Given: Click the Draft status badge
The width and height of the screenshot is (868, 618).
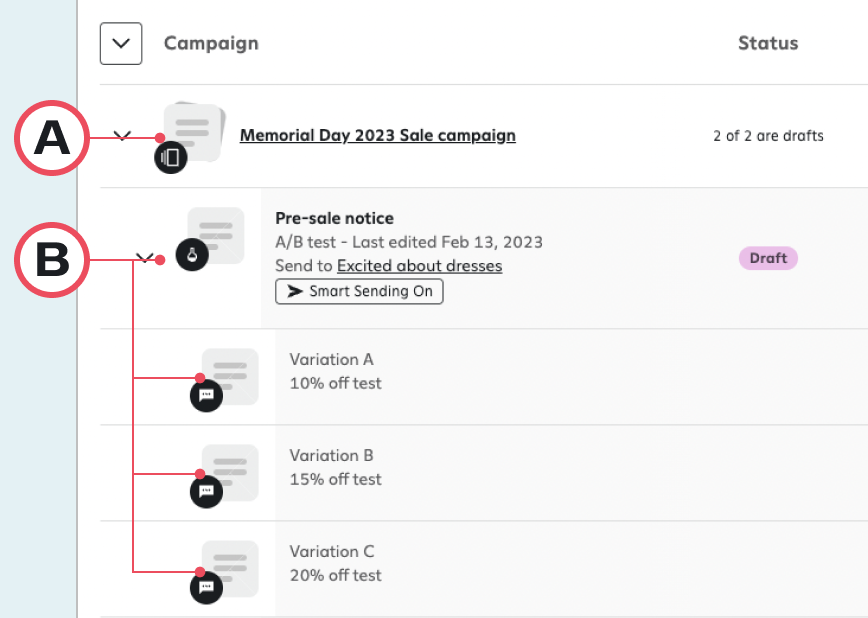Looking at the screenshot, I should tap(768, 258).
